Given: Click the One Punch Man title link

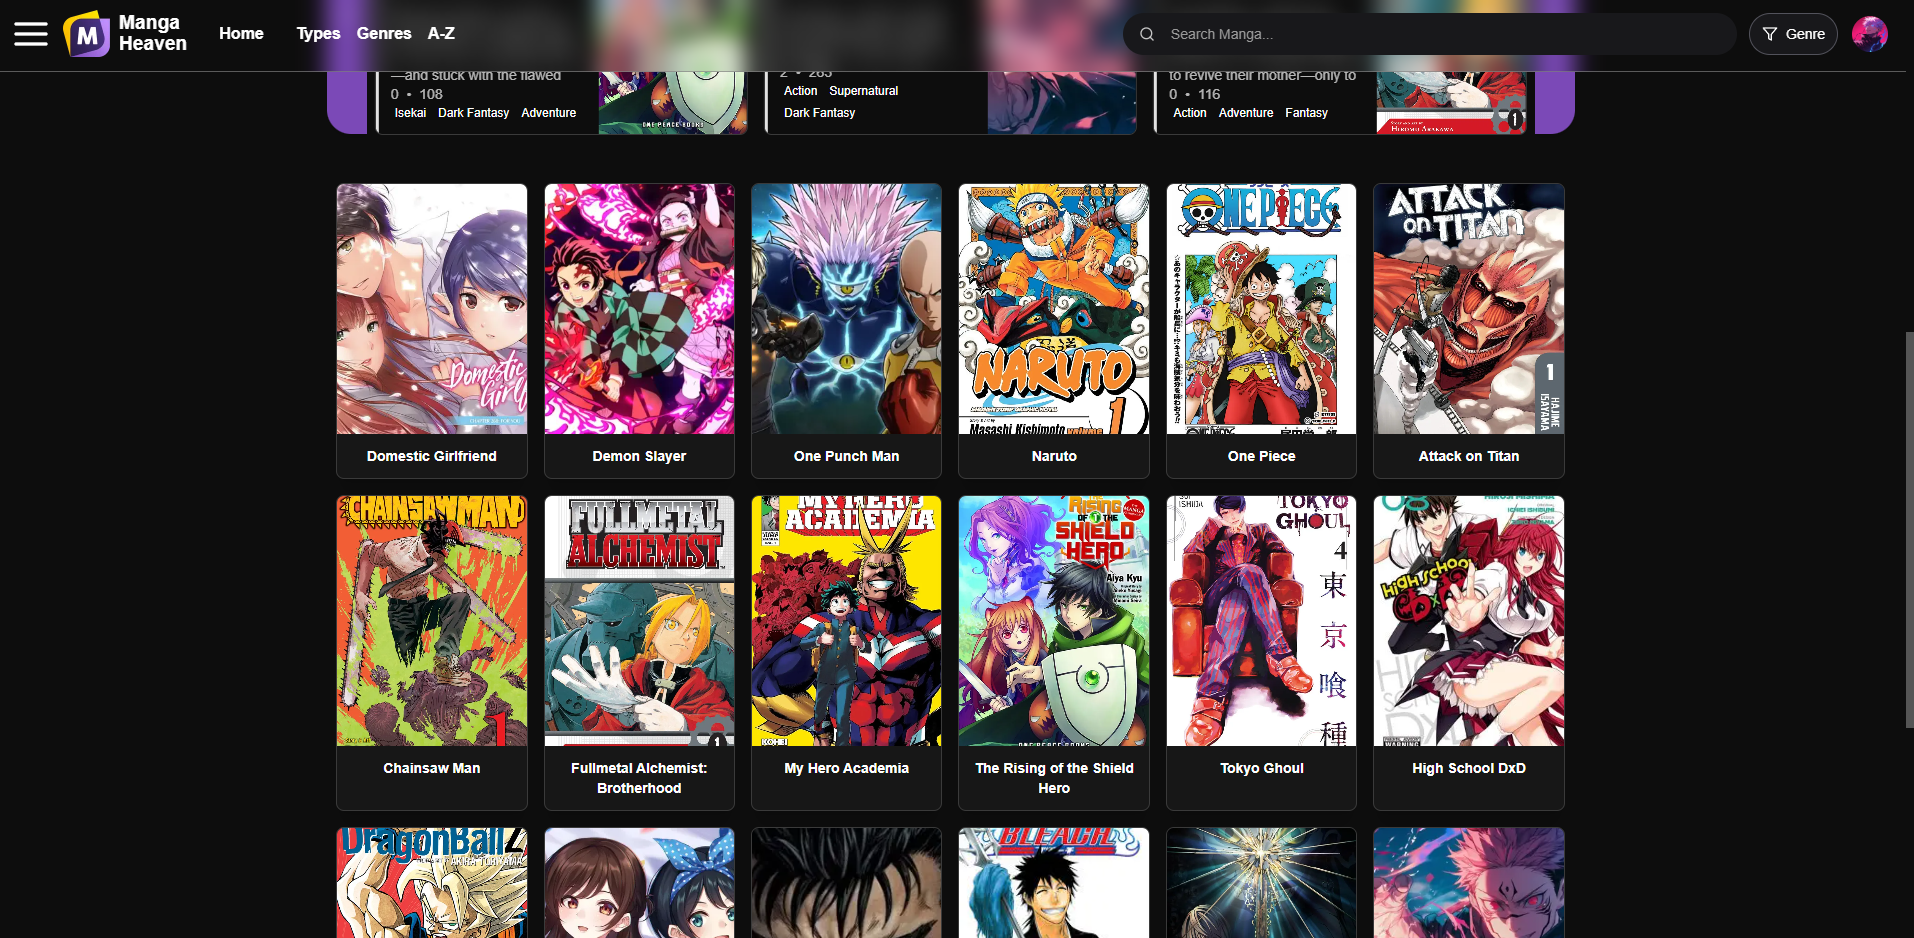Looking at the screenshot, I should click(846, 456).
